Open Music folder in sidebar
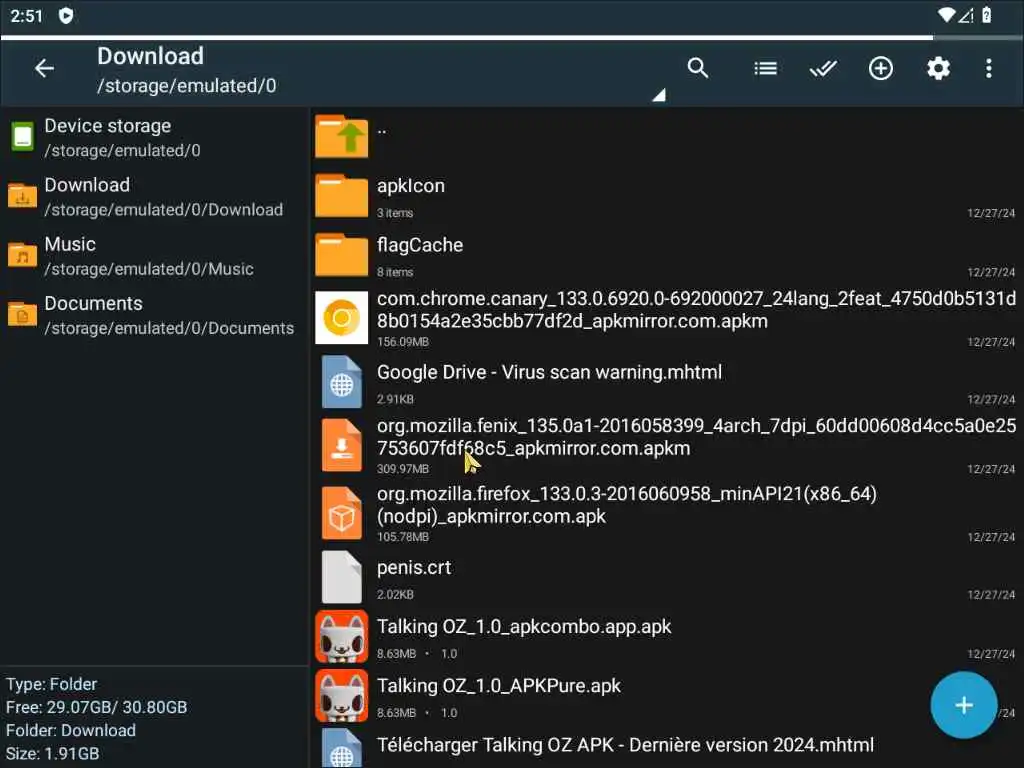This screenshot has width=1024, height=768. pyautogui.click(x=154, y=256)
